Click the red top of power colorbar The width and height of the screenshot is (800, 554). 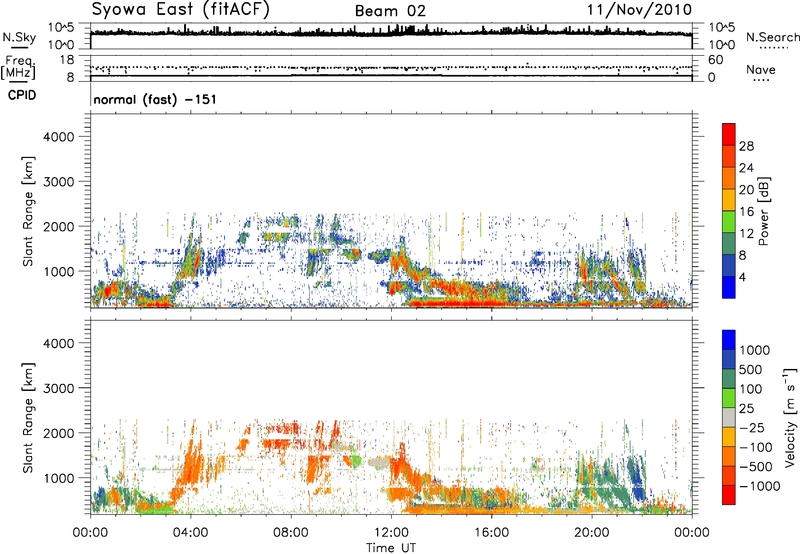tap(729, 134)
